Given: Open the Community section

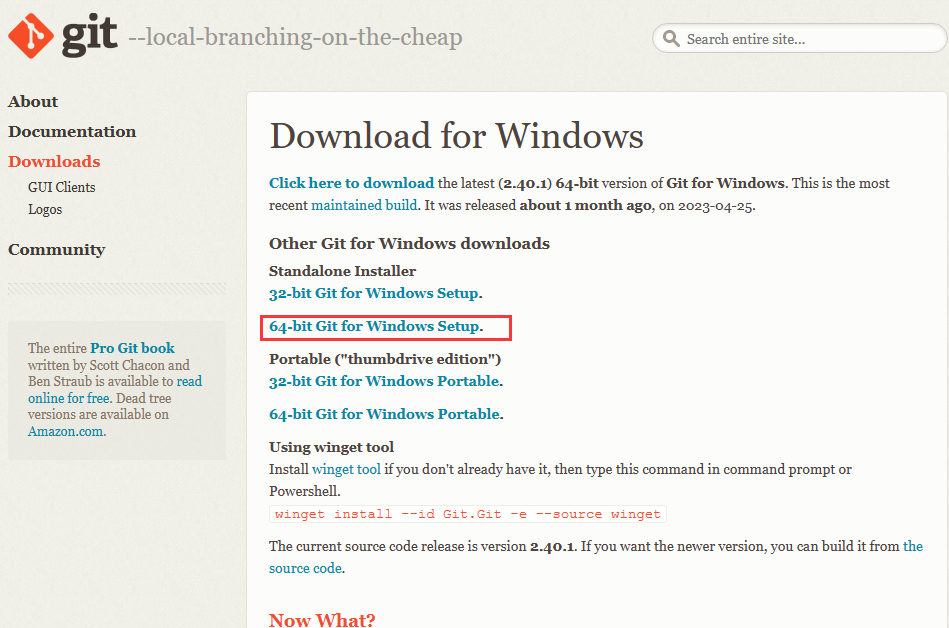Looking at the screenshot, I should click(57, 250).
